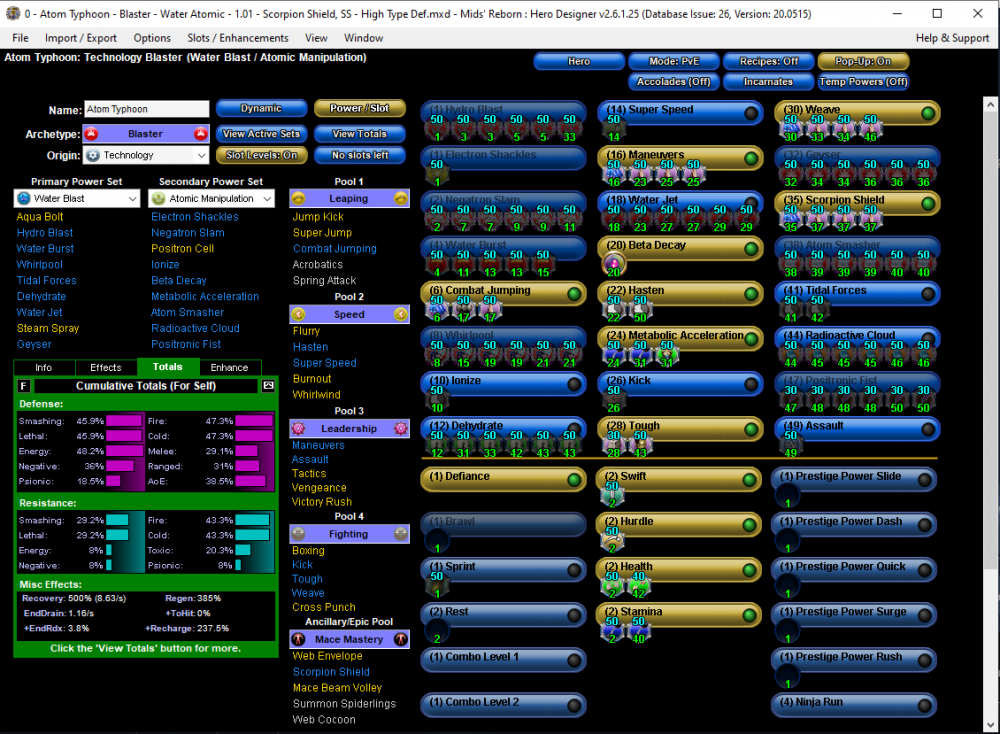Open the Import / Export menu
Screen dimensions: 1000x734
point(81,38)
